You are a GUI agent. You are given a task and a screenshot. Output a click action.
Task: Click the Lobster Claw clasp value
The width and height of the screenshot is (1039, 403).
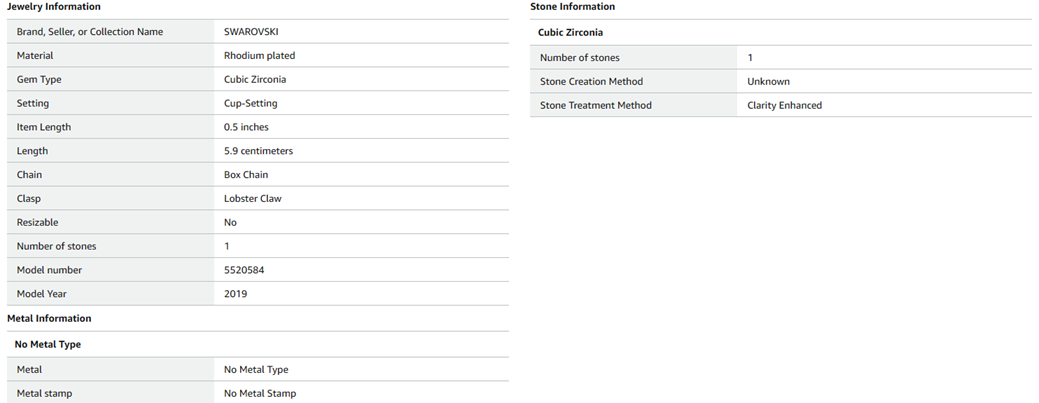coord(252,199)
